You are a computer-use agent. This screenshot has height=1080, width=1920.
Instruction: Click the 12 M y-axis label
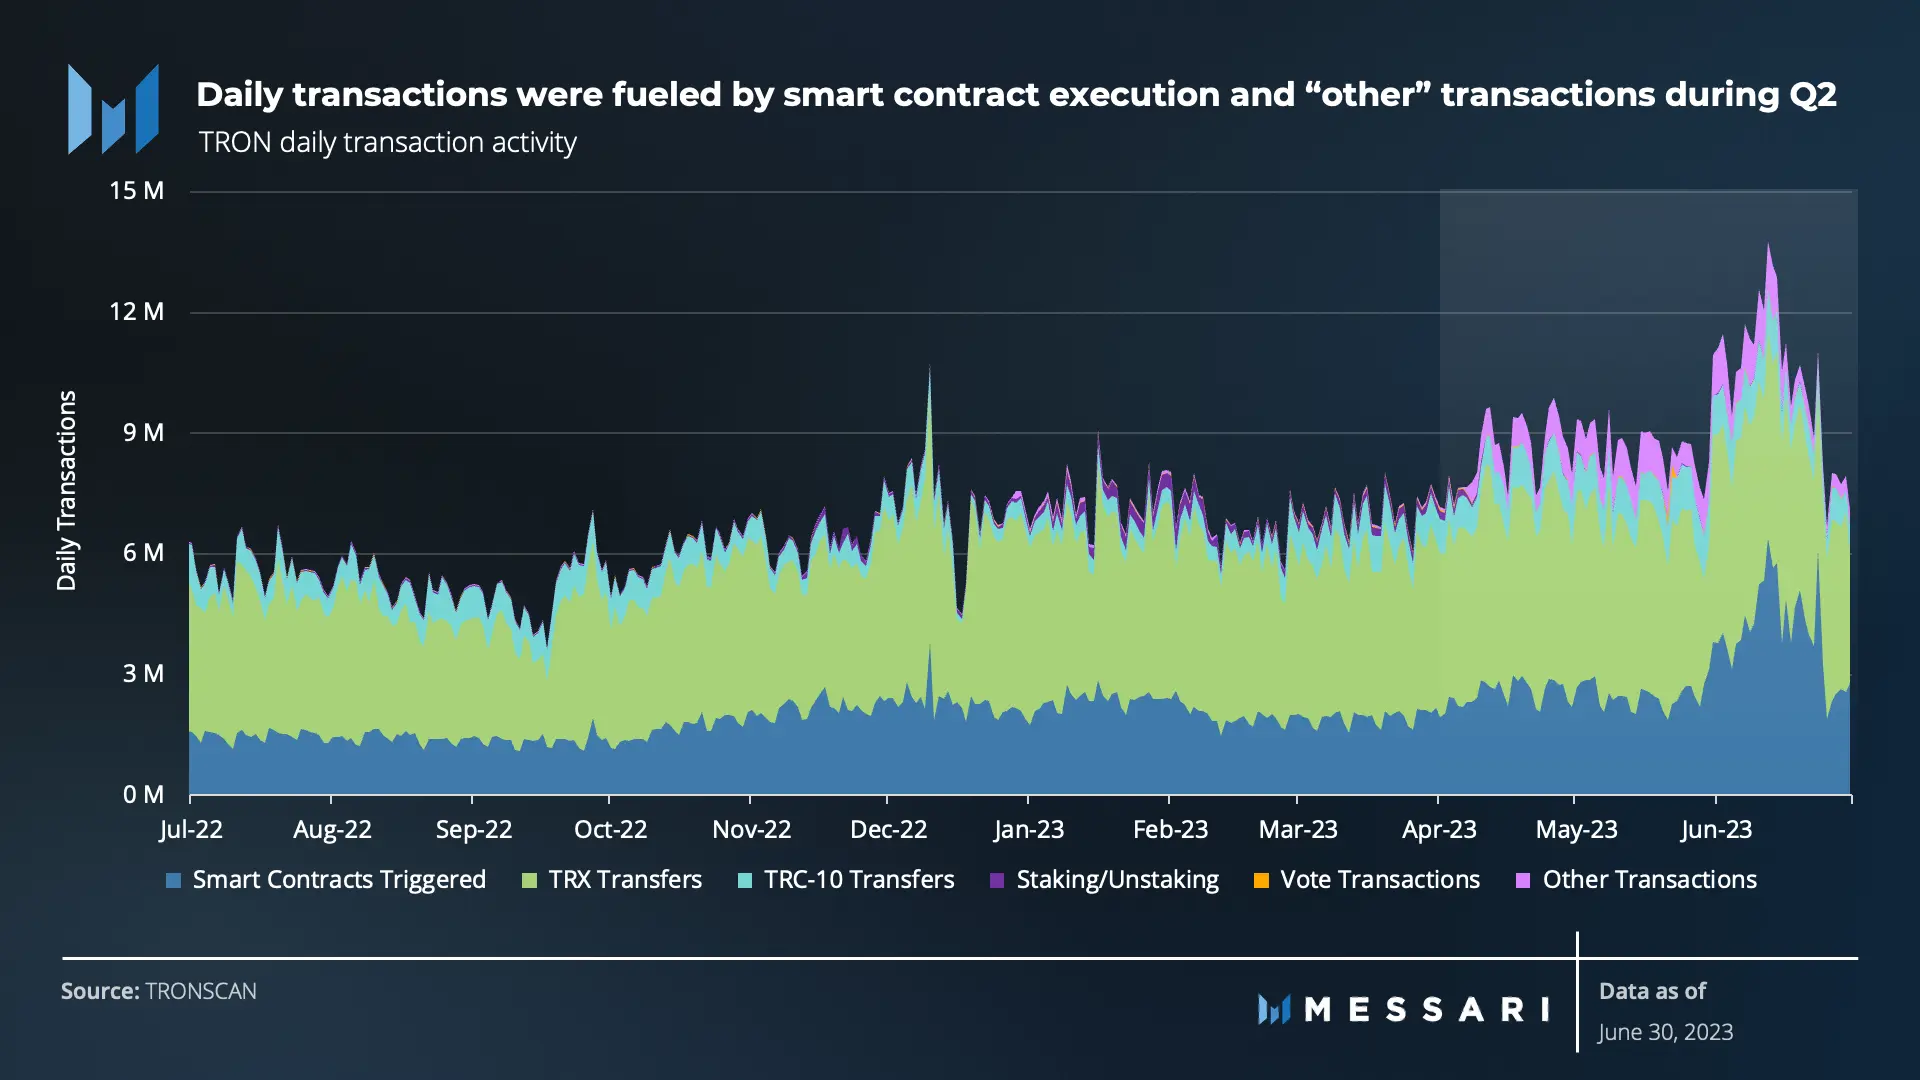[x=137, y=312]
